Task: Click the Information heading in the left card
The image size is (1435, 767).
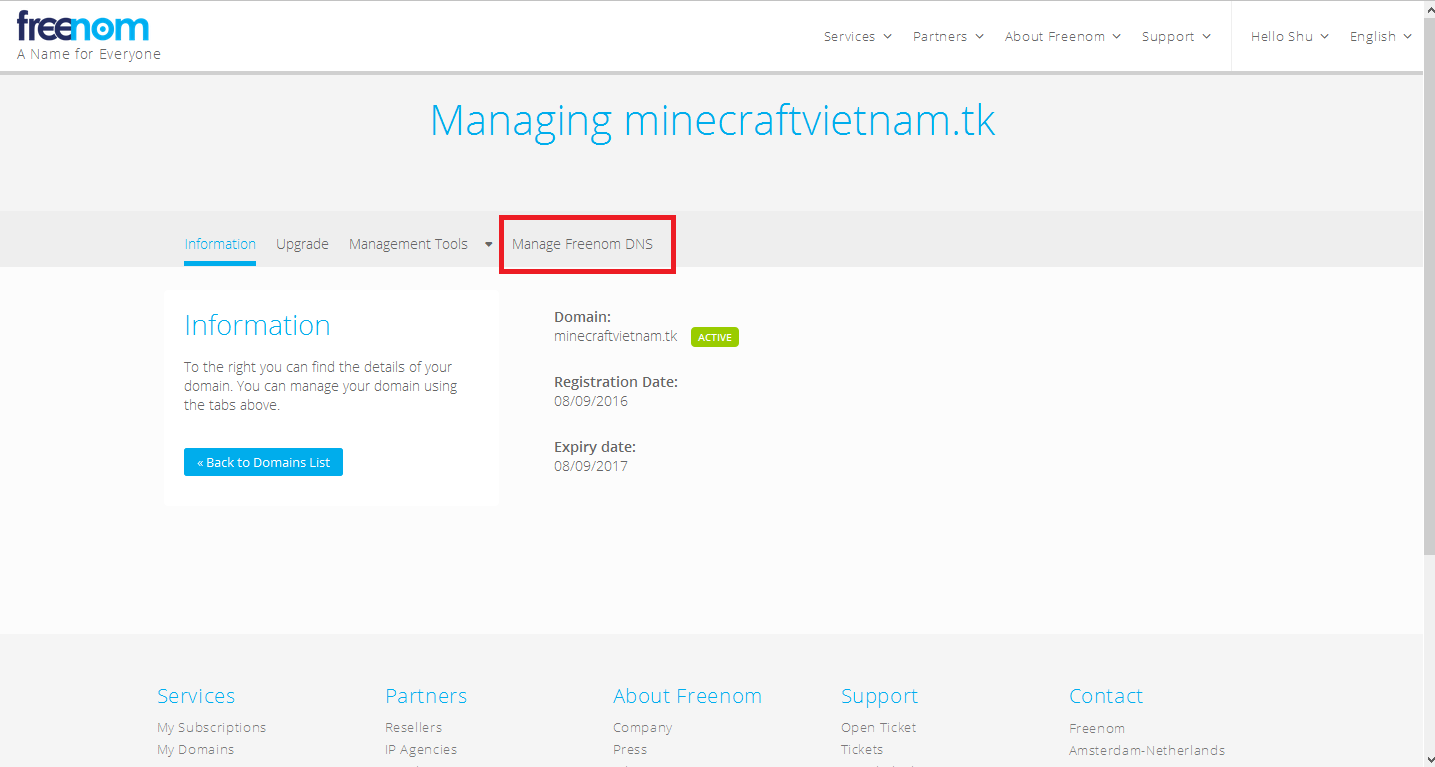Action: click(x=257, y=325)
